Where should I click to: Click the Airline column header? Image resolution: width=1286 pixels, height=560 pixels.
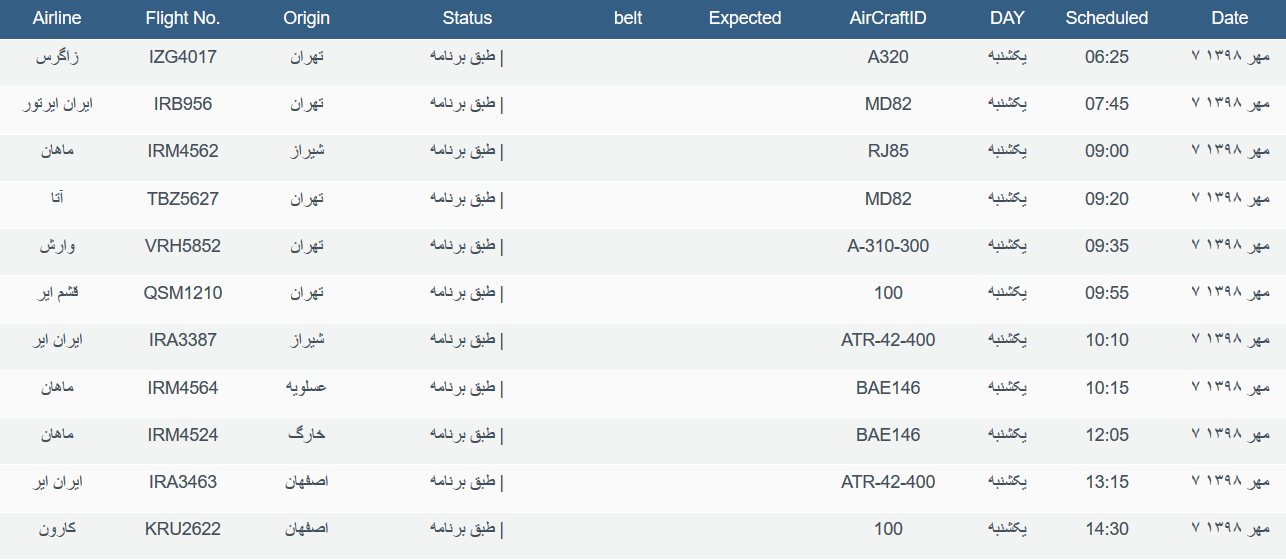point(57,18)
